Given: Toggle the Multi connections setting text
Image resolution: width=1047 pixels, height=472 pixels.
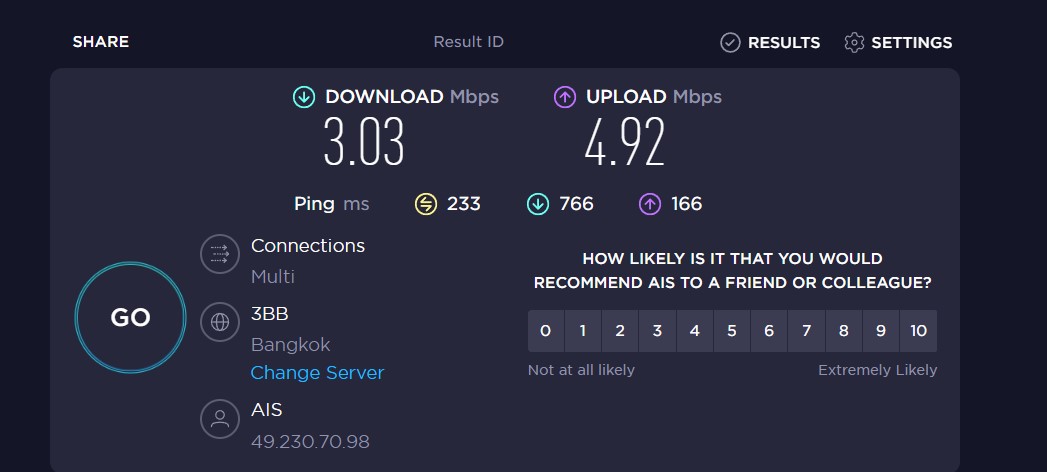Looking at the screenshot, I should [273, 276].
